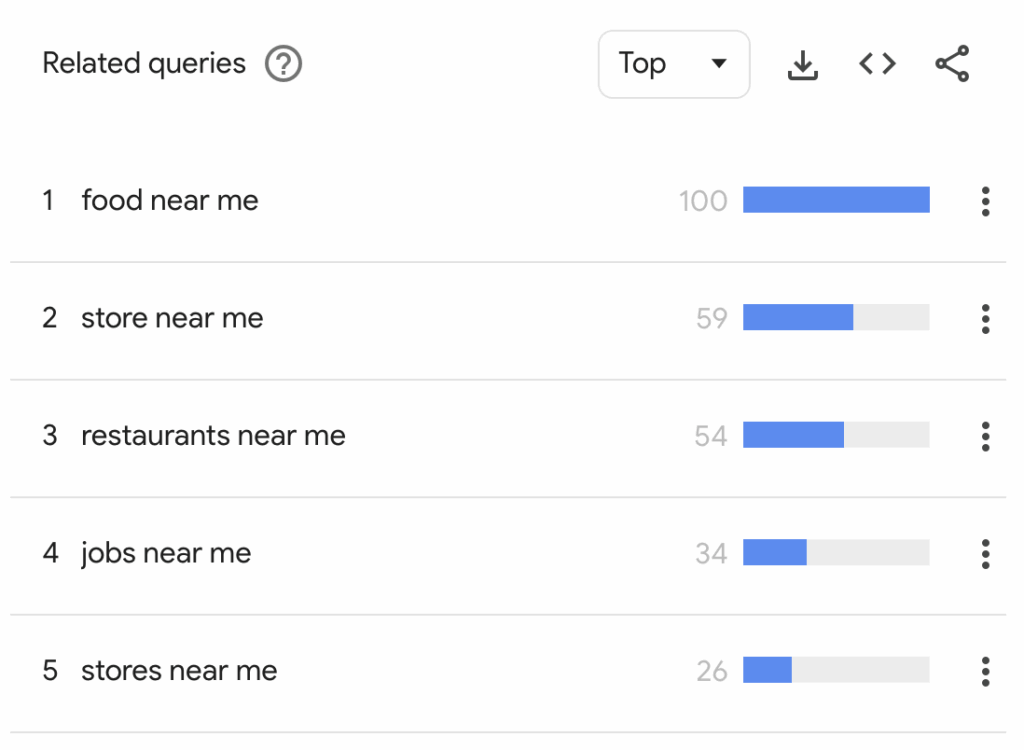This screenshot has width=1024, height=750.
Task: Open the jobs near me query
Action: [166, 553]
